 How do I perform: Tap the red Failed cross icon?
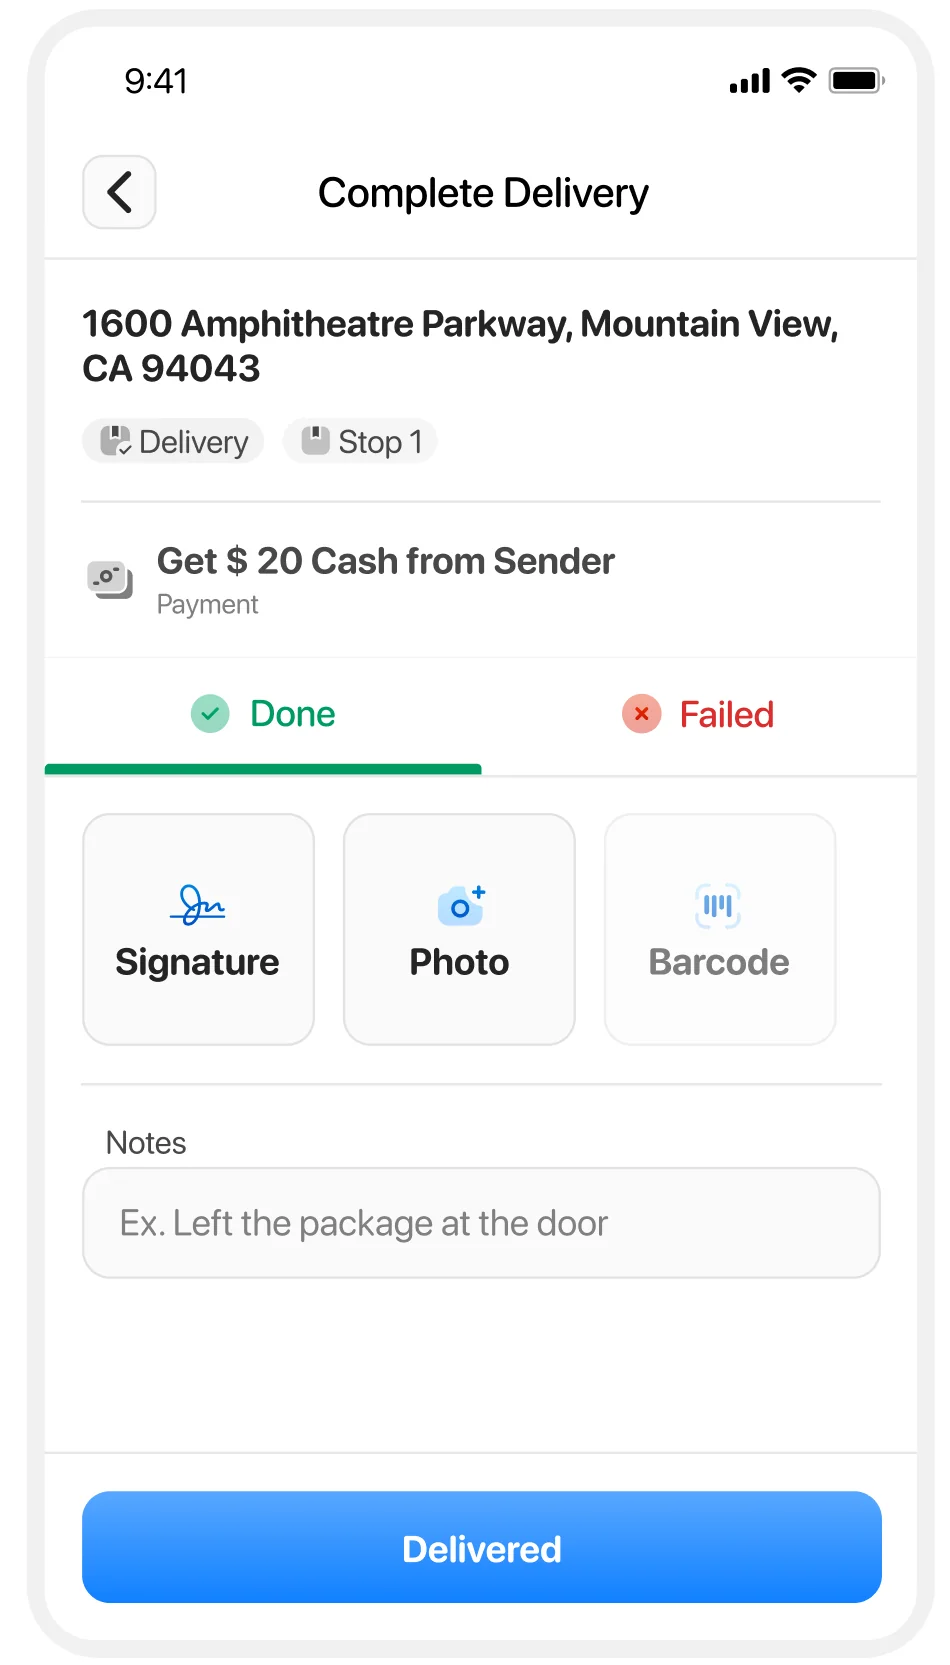click(642, 714)
